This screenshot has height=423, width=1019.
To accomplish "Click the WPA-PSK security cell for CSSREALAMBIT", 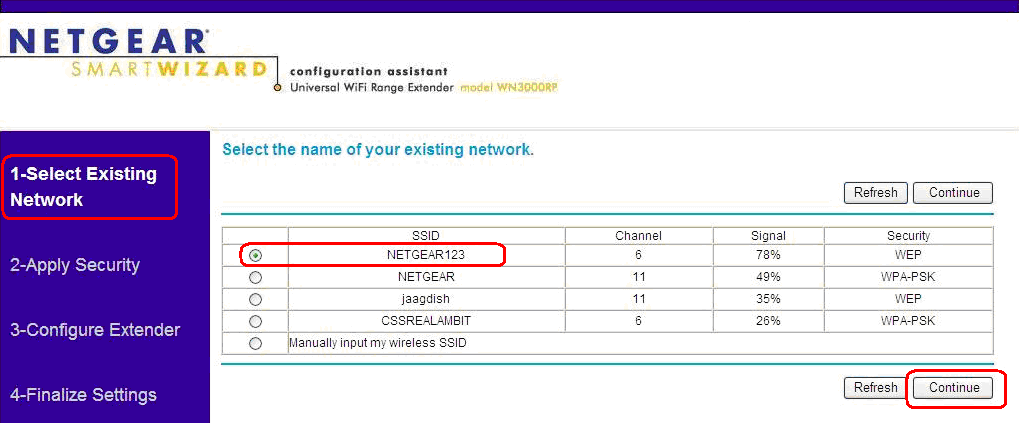I will click(909, 322).
